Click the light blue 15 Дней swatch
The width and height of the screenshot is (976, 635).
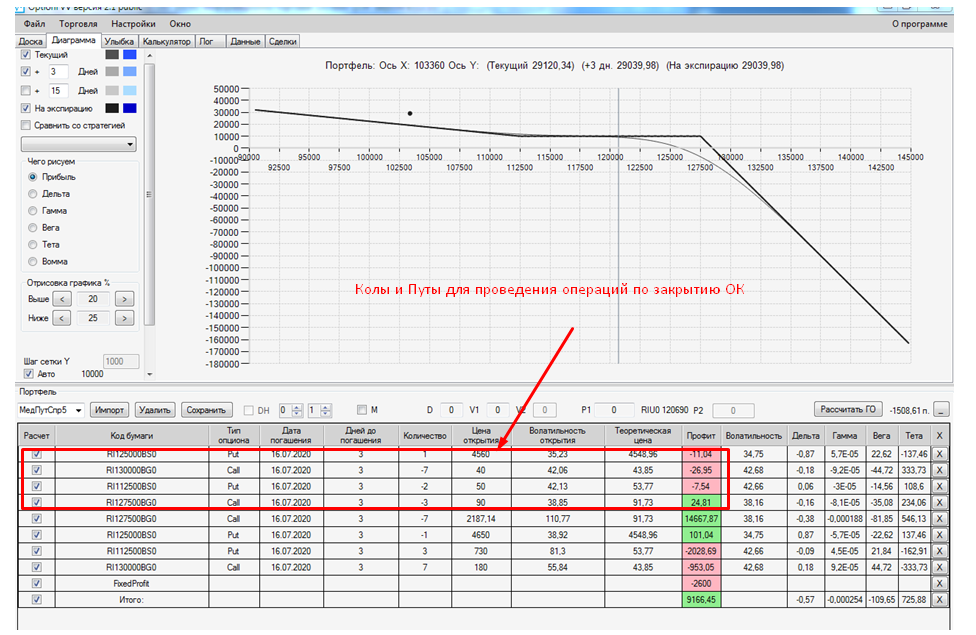[x=129, y=90]
